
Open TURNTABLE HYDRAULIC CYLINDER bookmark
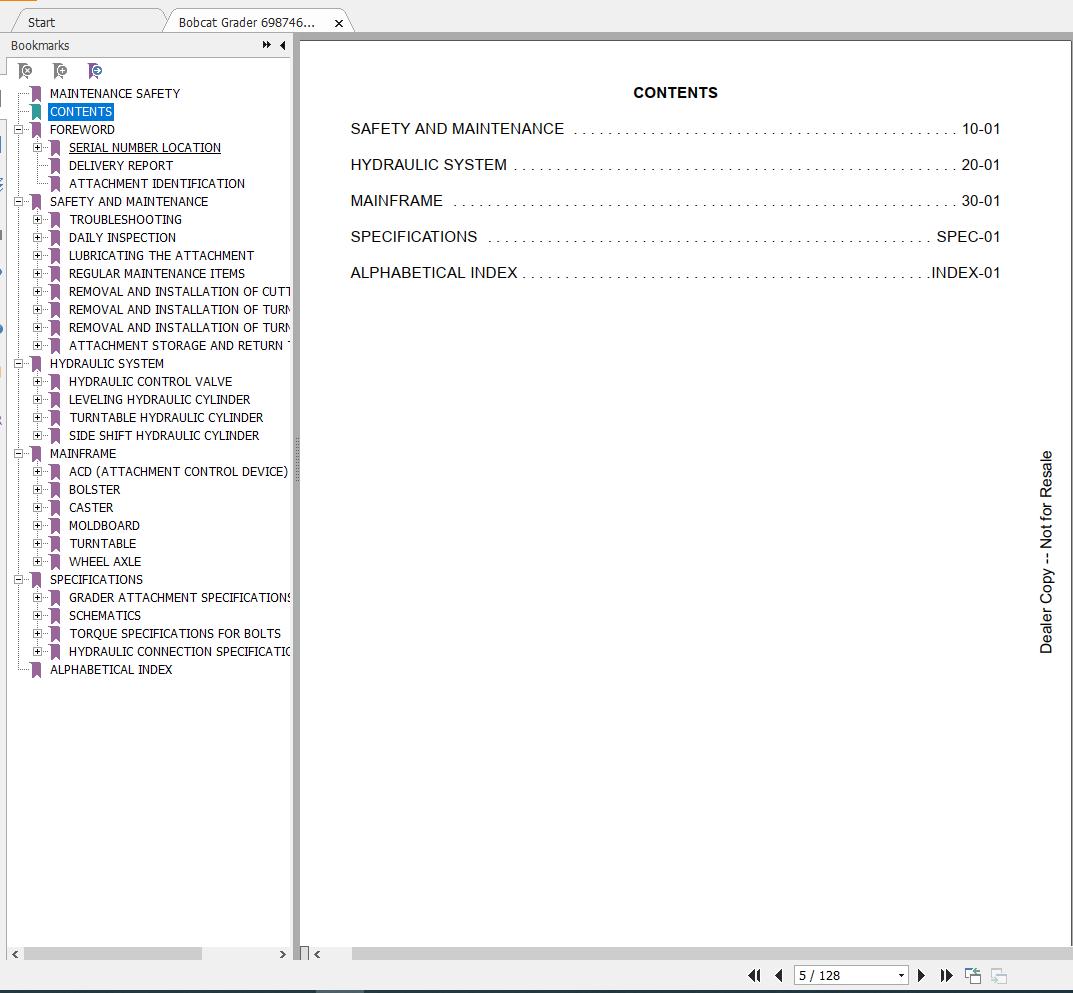click(166, 417)
